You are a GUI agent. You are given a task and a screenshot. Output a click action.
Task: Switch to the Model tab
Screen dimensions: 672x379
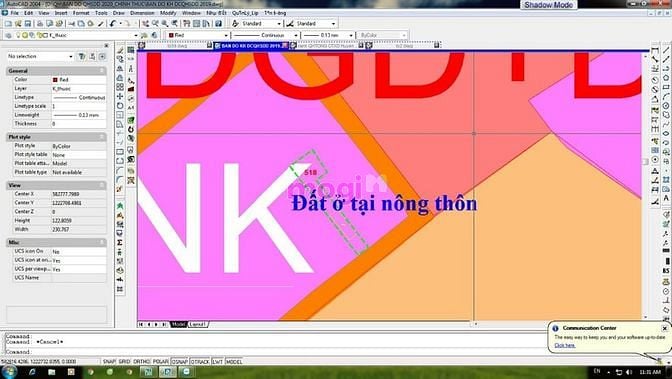point(178,325)
